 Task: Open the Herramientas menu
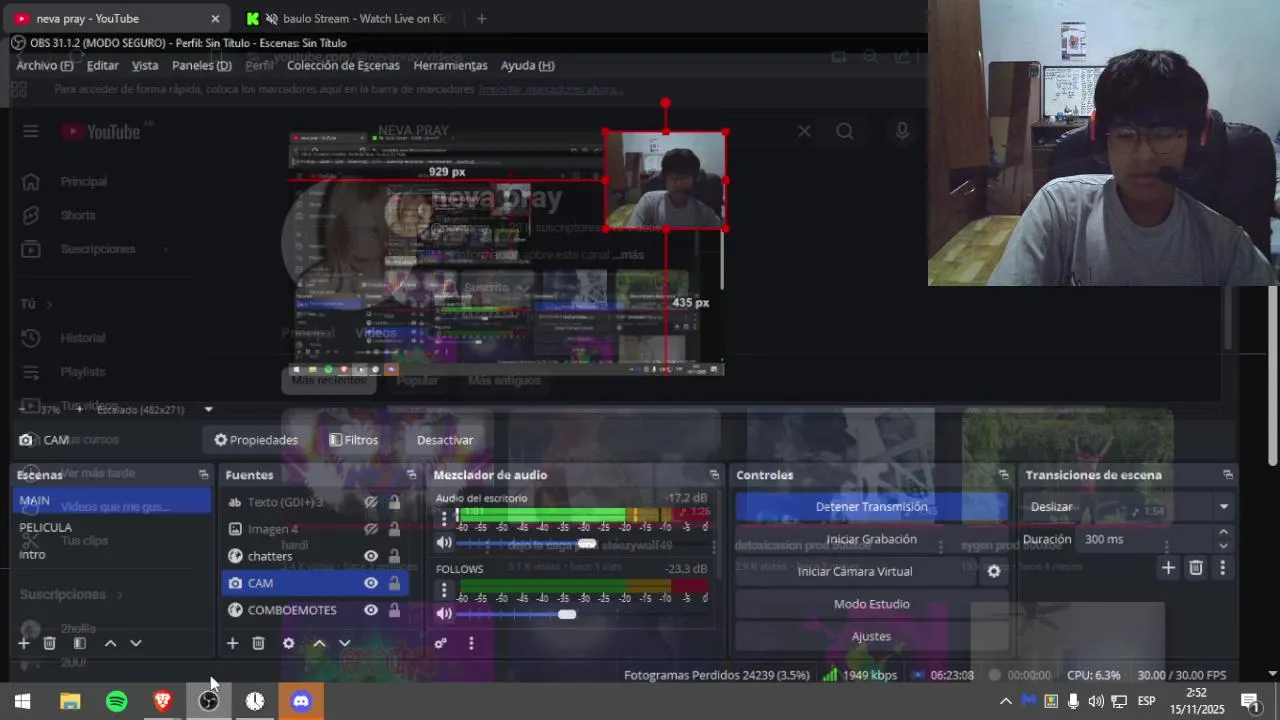pyautogui.click(x=451, y=65)
